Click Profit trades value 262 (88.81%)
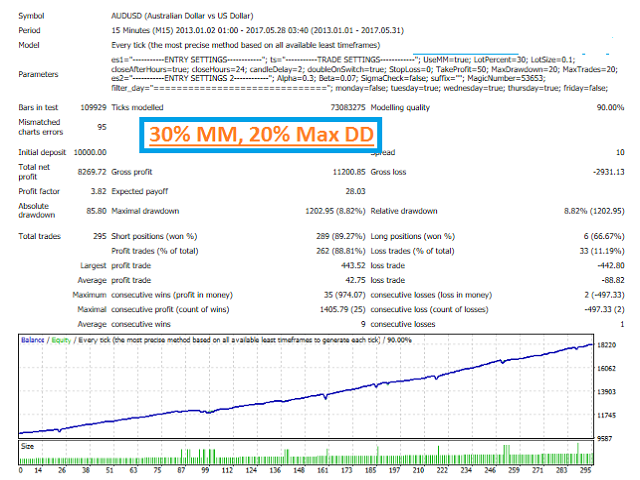640x480 pixels. coord(340,251)
